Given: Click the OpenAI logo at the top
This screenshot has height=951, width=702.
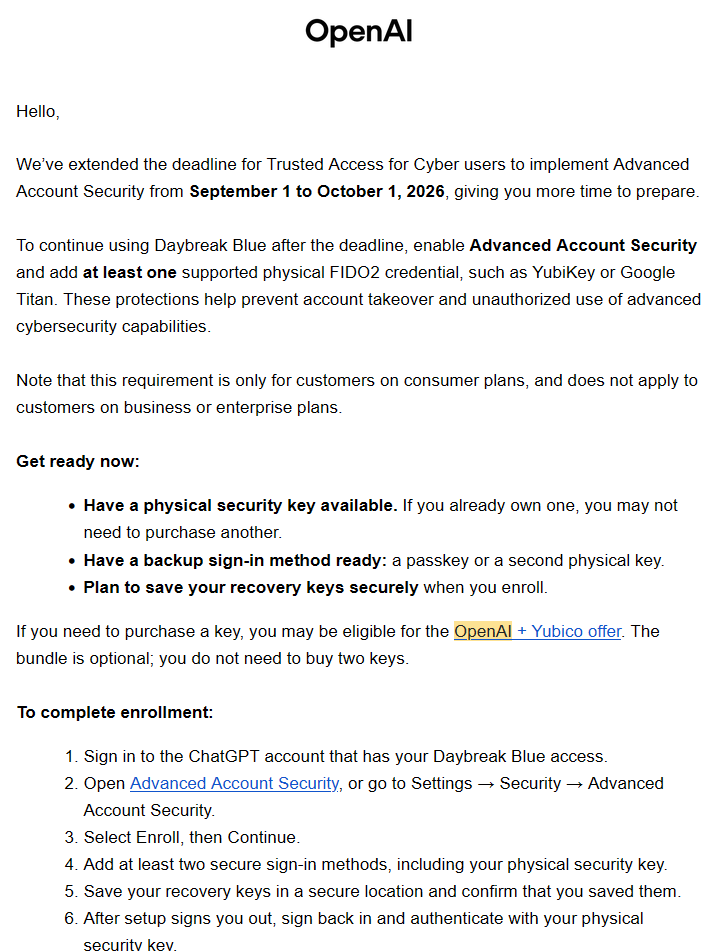Looking at the screenshot, I should pos(359,32).
